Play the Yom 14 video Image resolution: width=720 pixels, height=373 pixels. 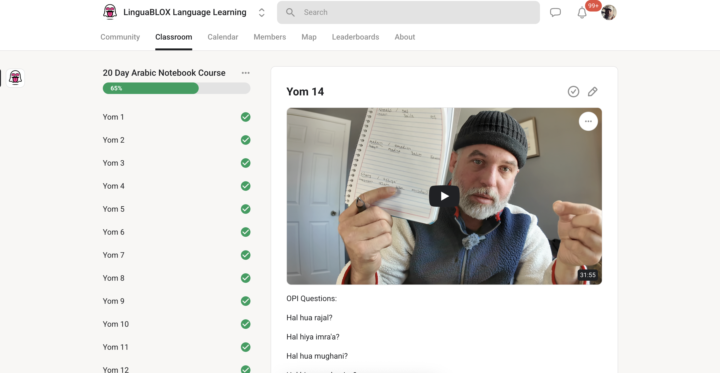pos(444,196)
